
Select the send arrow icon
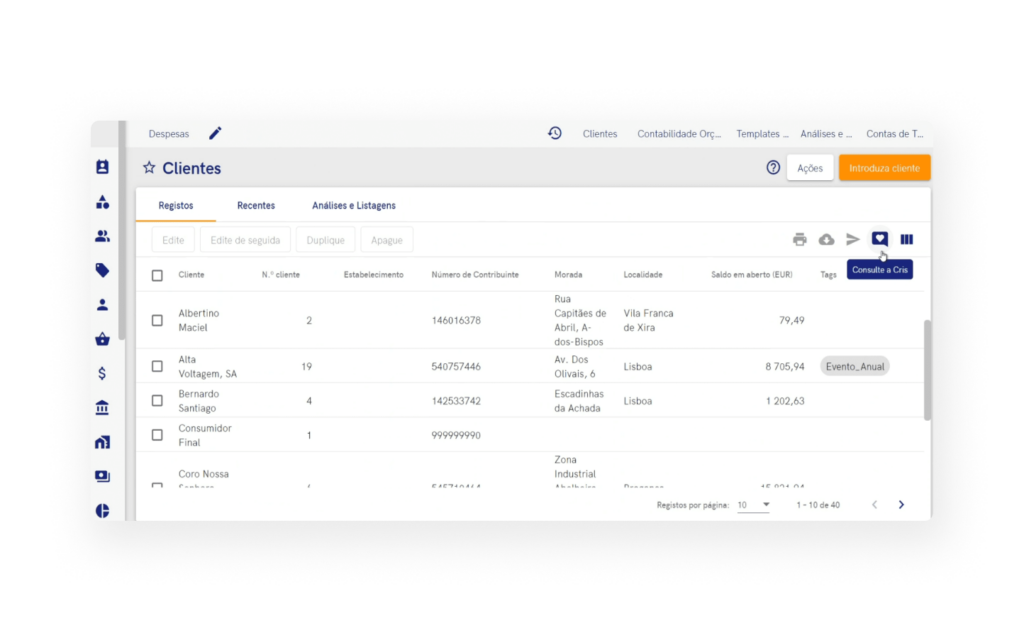[x=852, y=239]
